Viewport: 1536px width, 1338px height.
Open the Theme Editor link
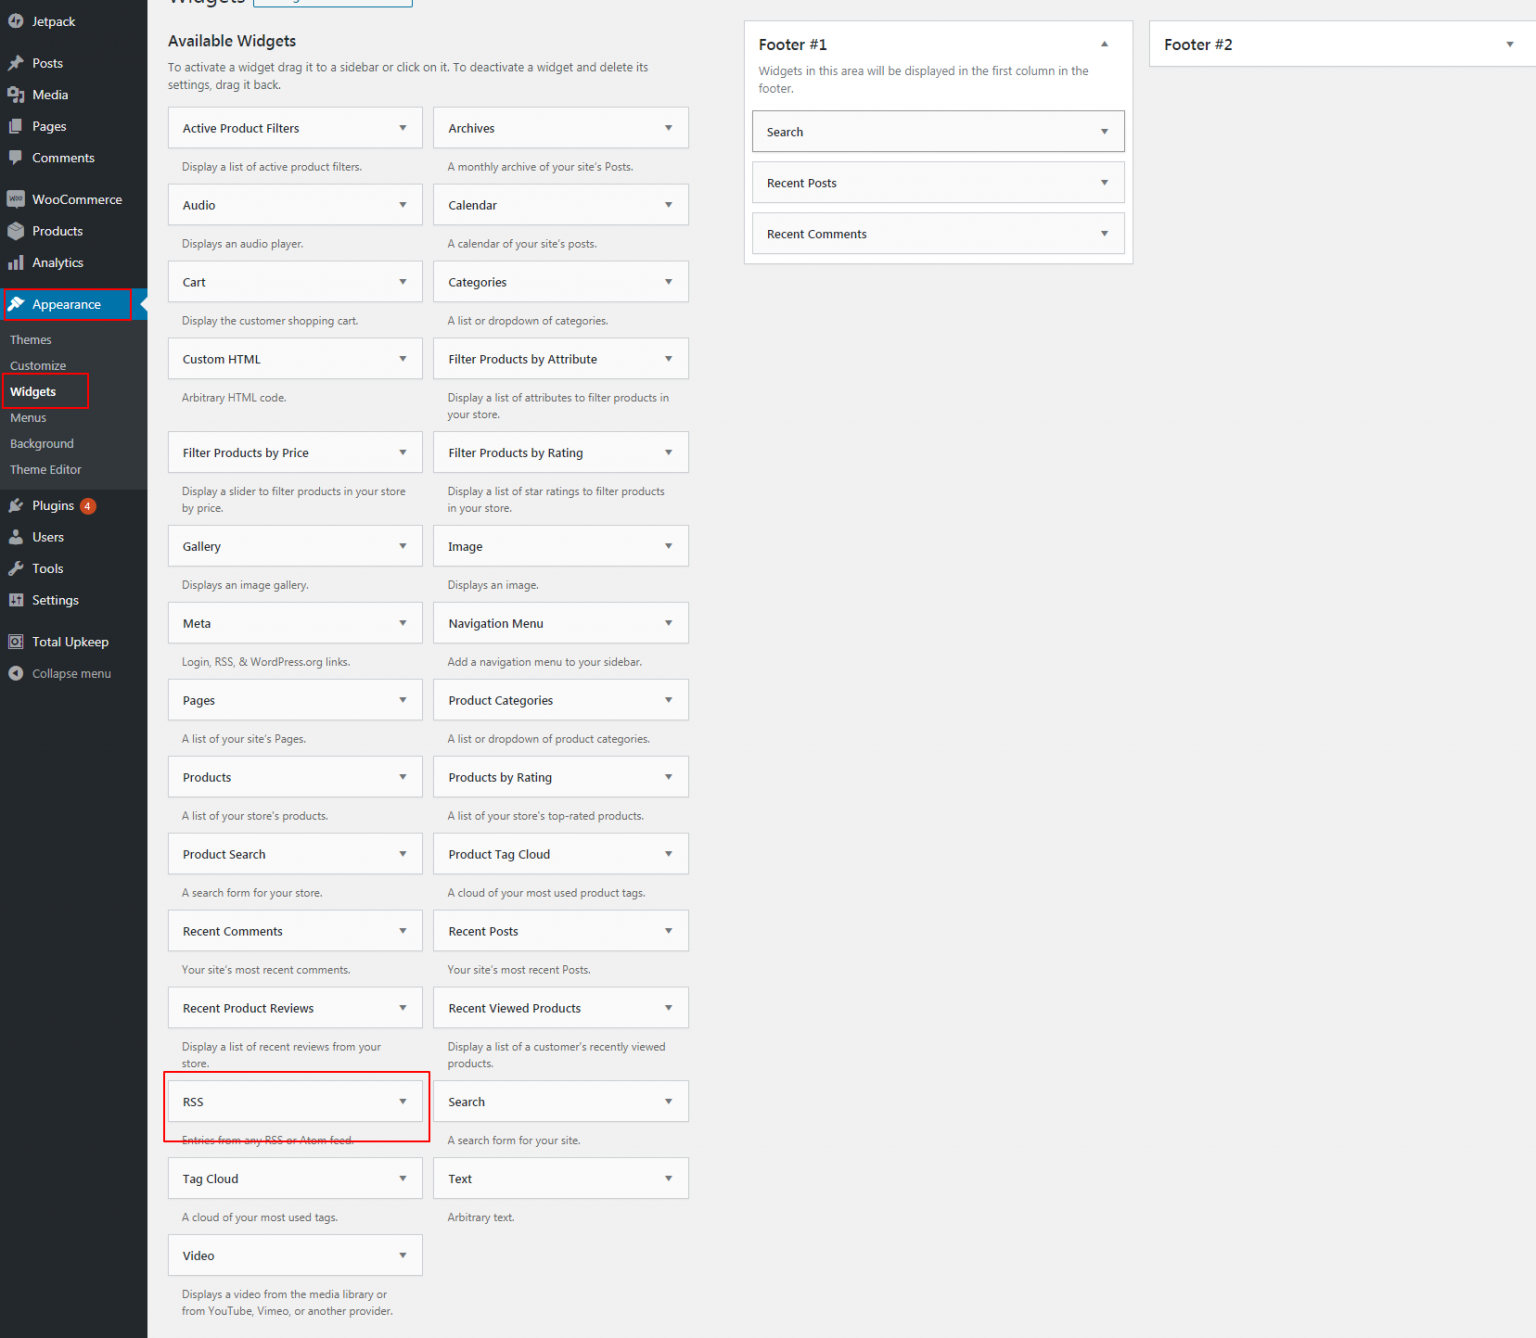coord(45,469)
